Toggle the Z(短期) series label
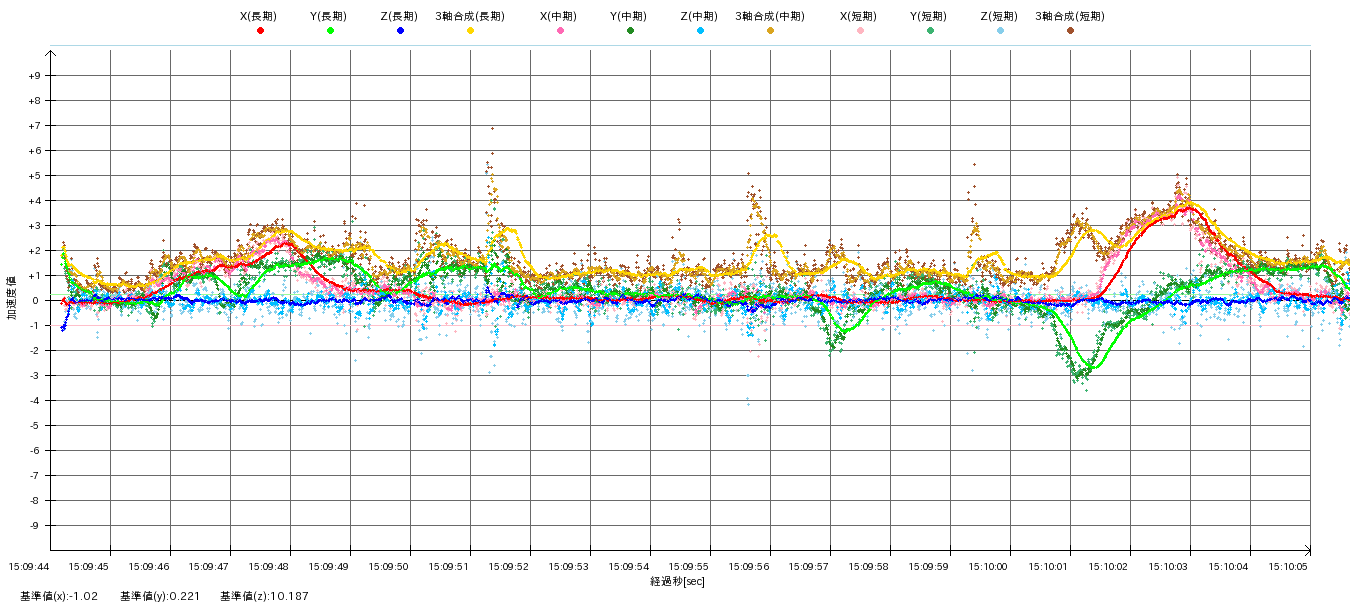Screen dimensions: 1350x610 (999, 16)
